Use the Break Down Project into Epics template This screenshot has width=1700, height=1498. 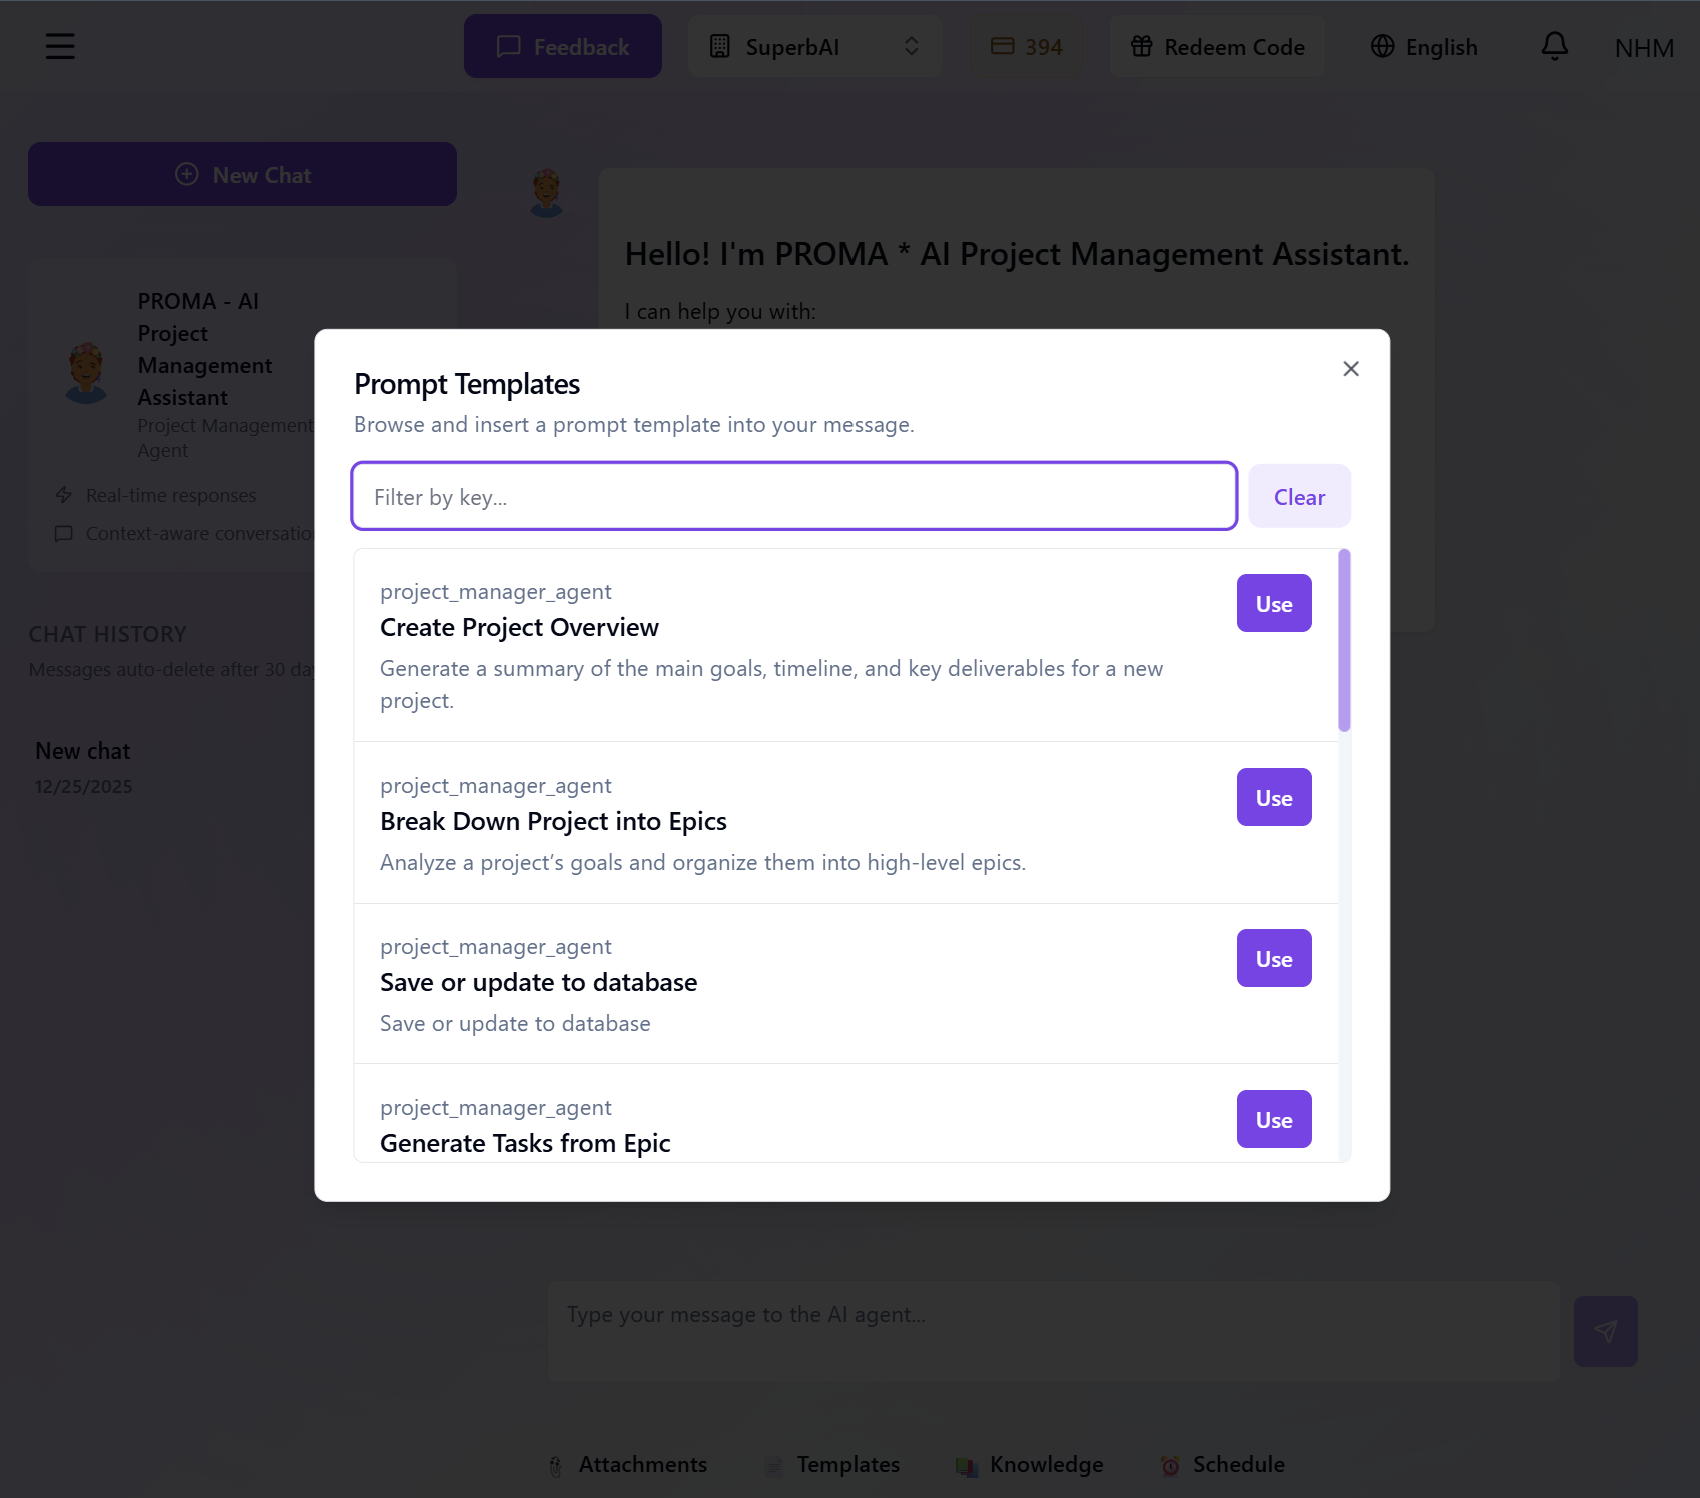(x=1273, y=797)
